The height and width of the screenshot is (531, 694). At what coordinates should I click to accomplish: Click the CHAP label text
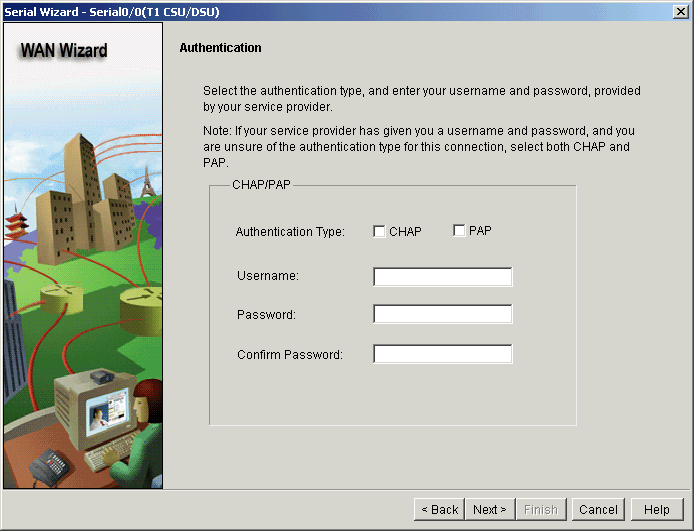(x=405, y=231)
